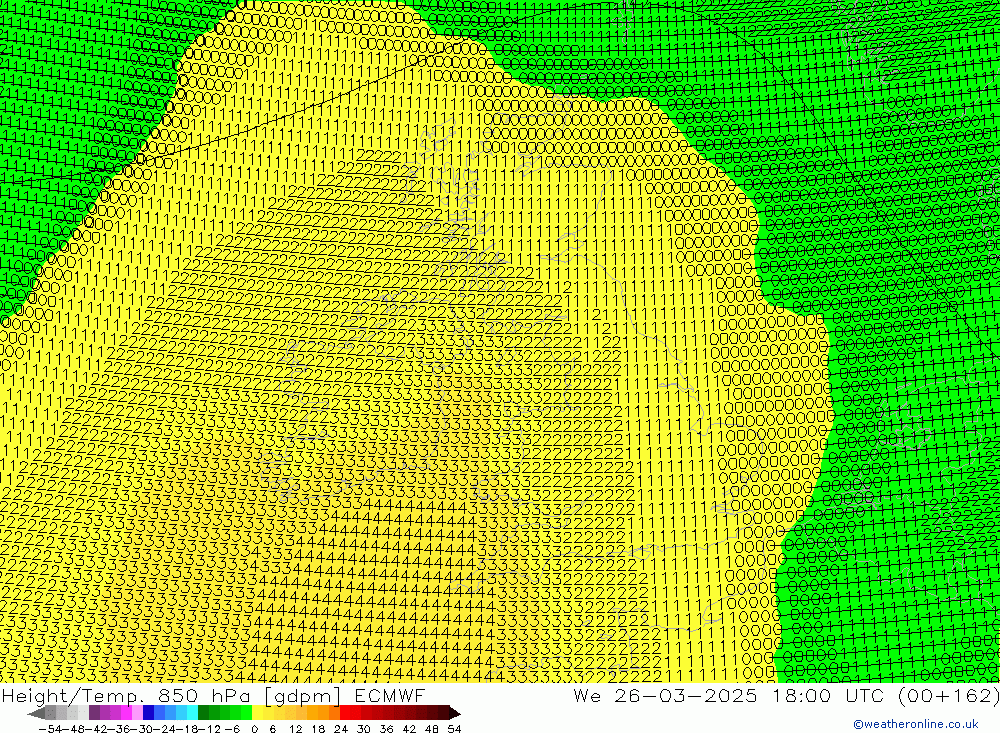1000x733 pixels.
Task: Click the '12' legend scale label
Action: (x=296, y=729)
